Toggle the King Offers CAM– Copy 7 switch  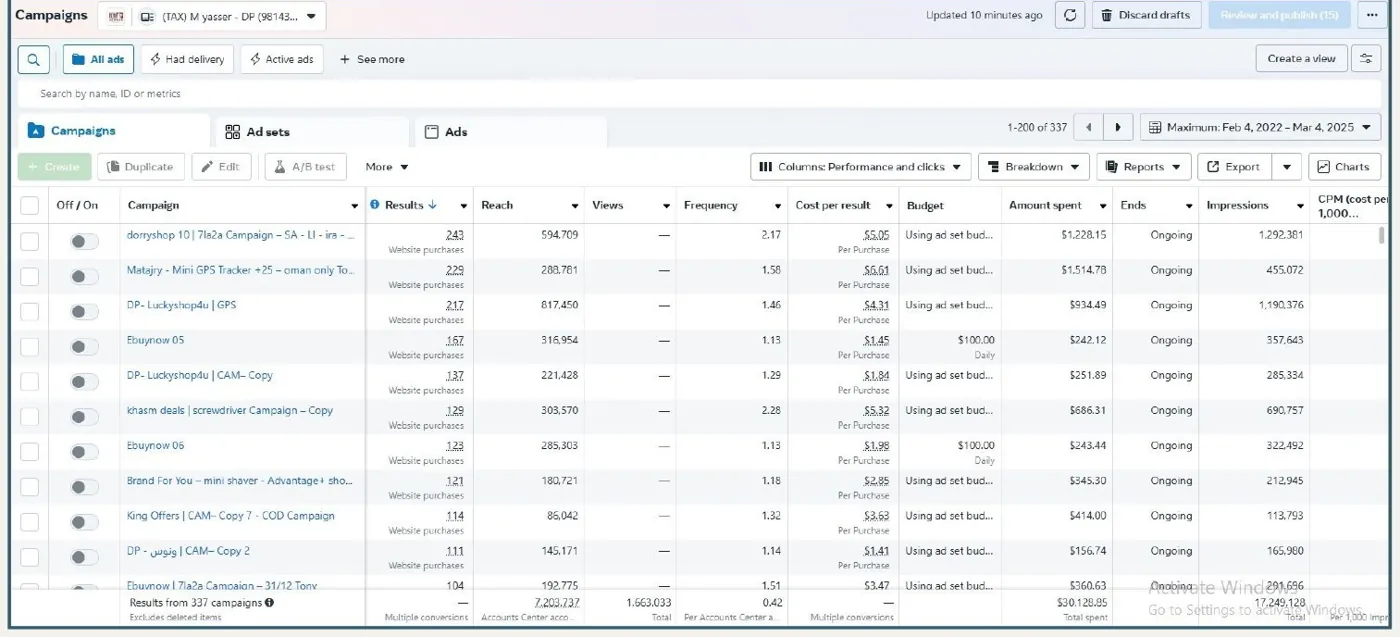coord(84,521)
